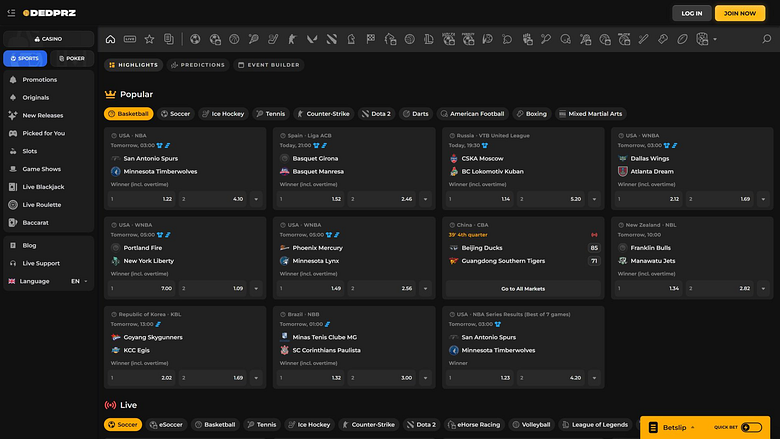Expand more sports with the toolbar arrow
Viewport: 780px width, 439px height.
(715, 39)
